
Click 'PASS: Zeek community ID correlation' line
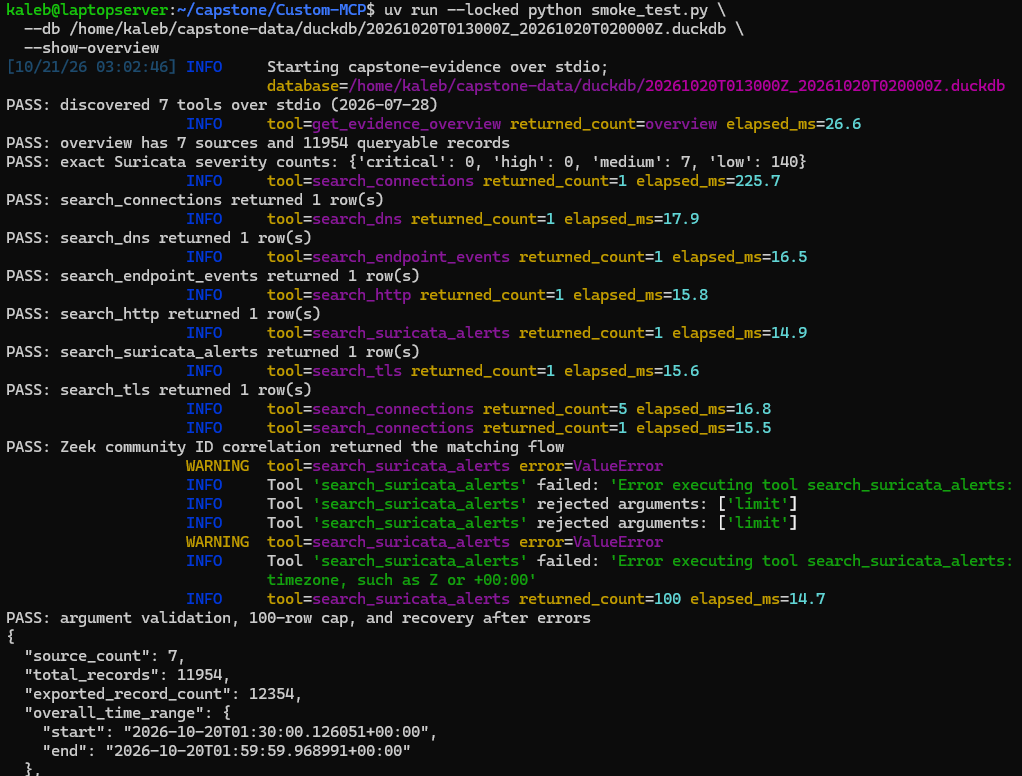tap(285, 447)
